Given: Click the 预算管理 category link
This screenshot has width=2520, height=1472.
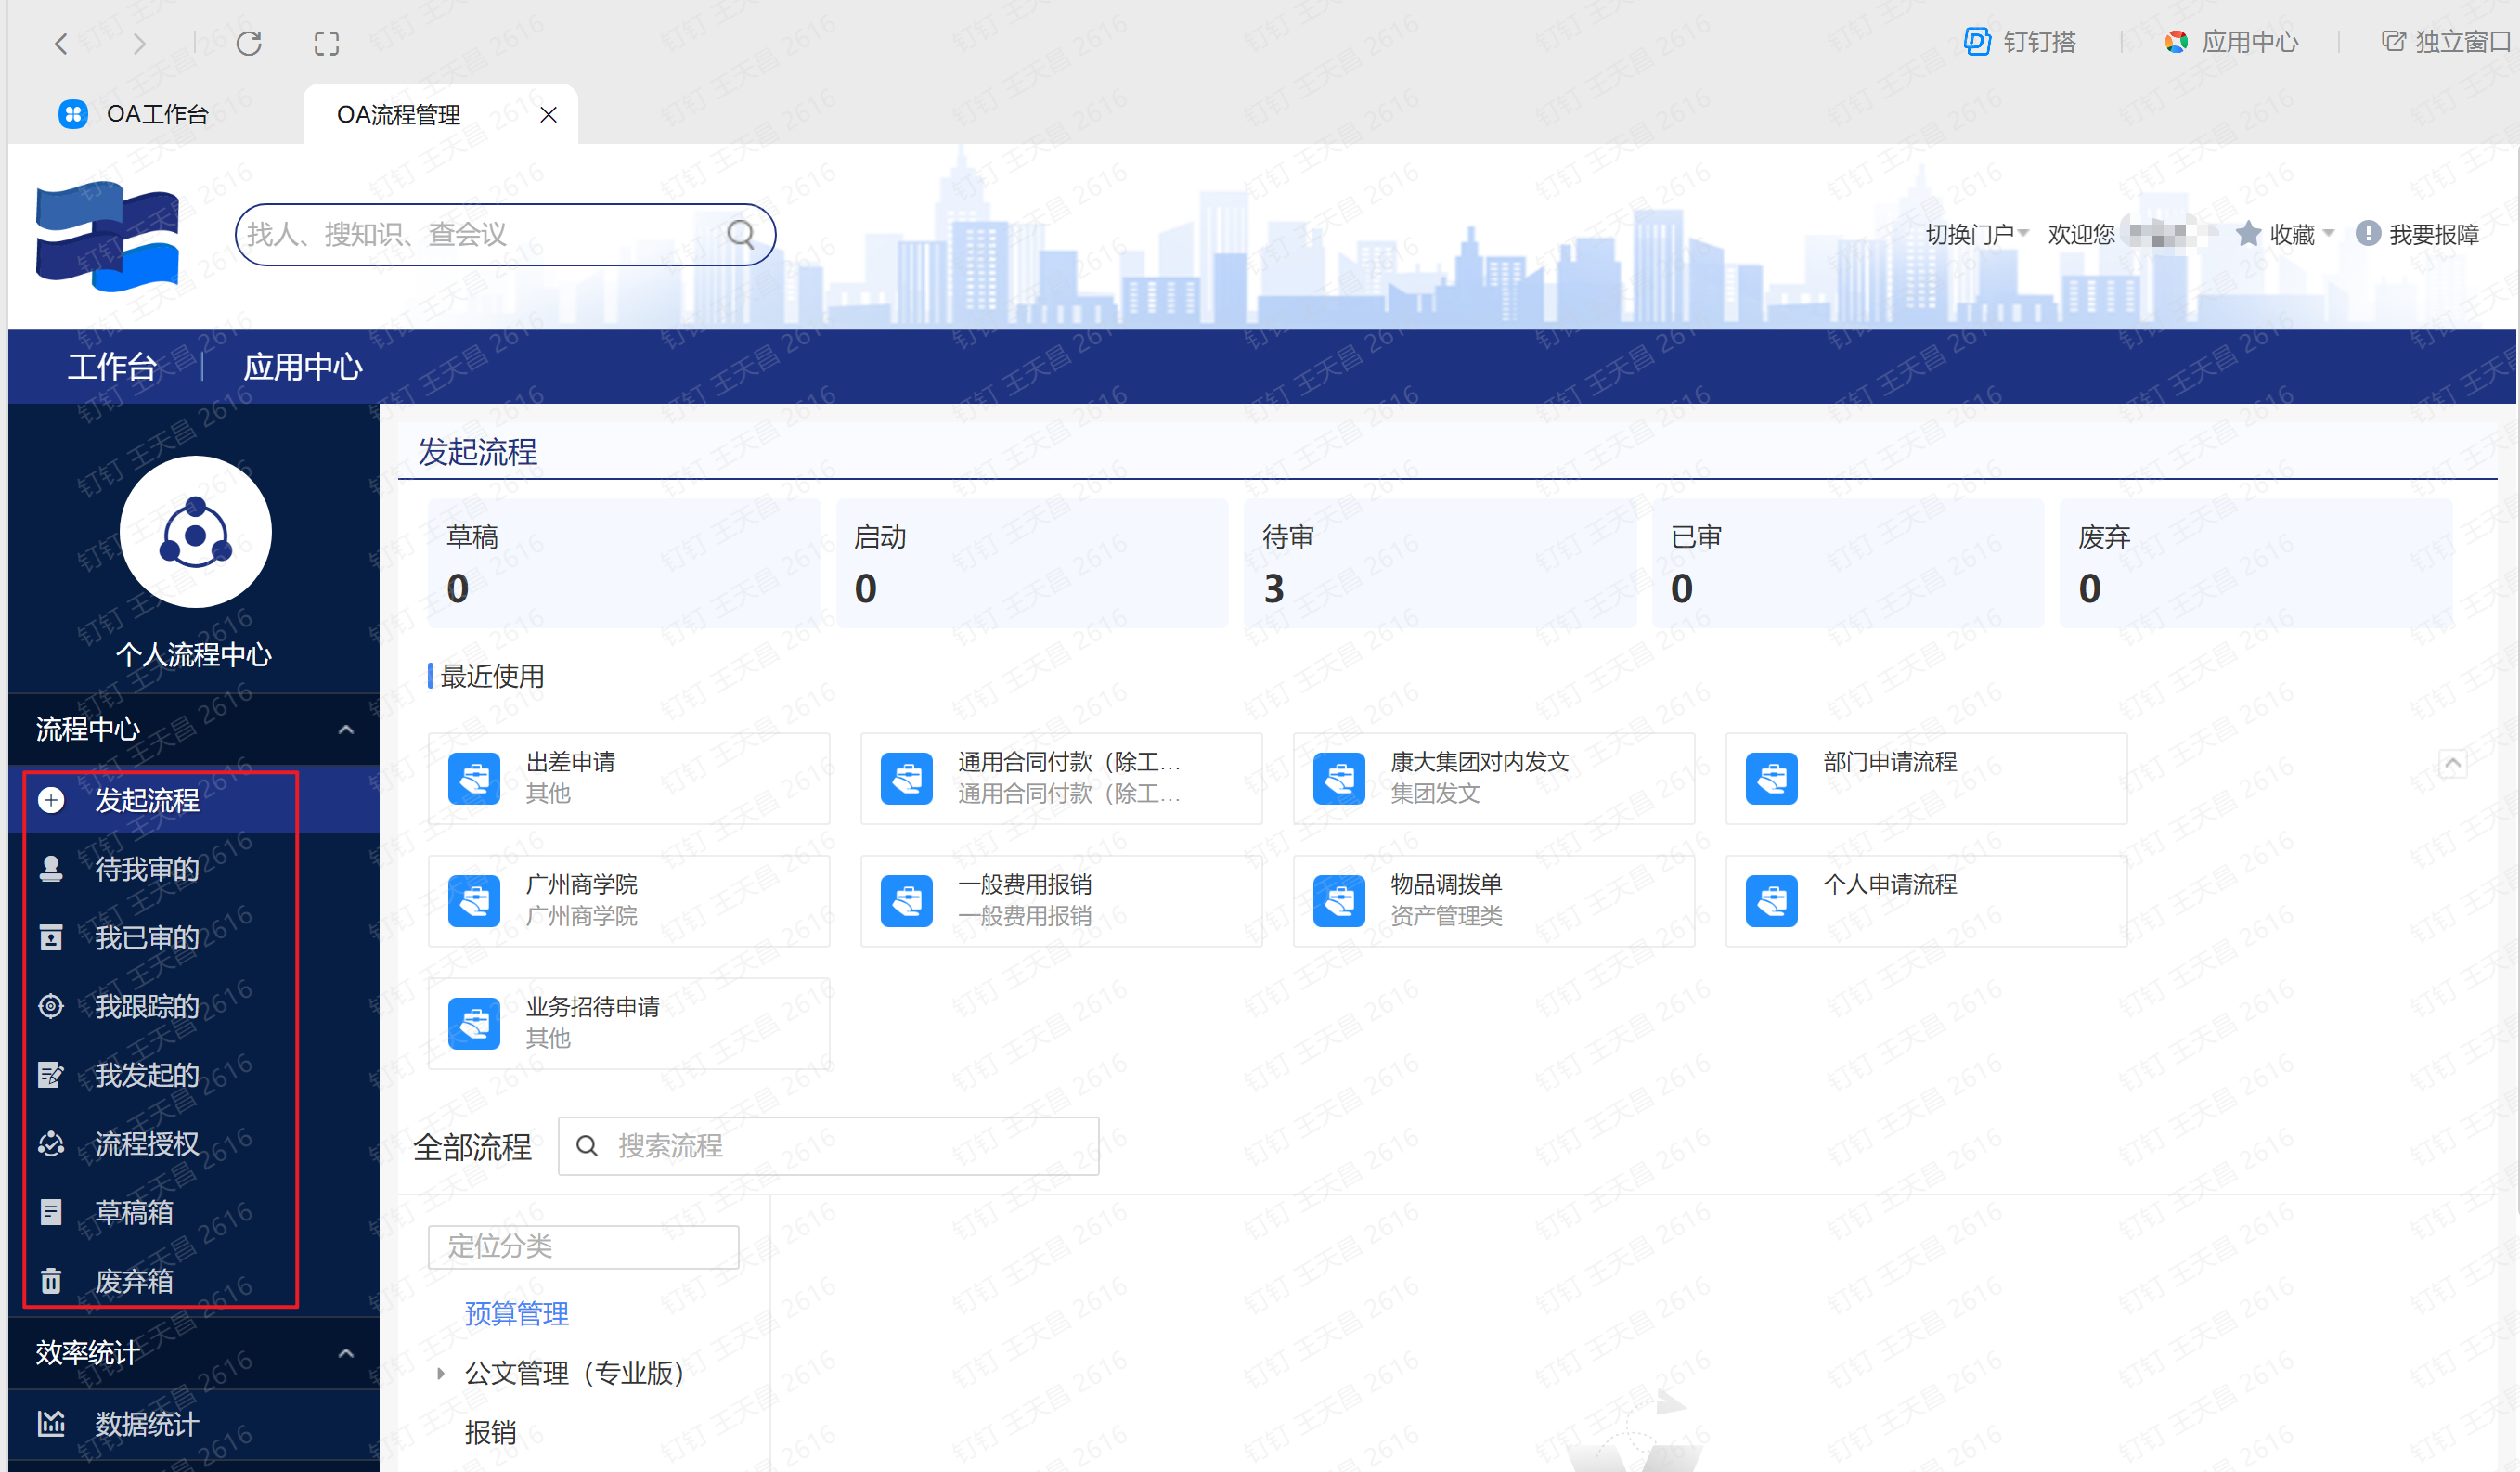Looking at the screenshot, I should pyautogui.click(x=516, y=1313).
